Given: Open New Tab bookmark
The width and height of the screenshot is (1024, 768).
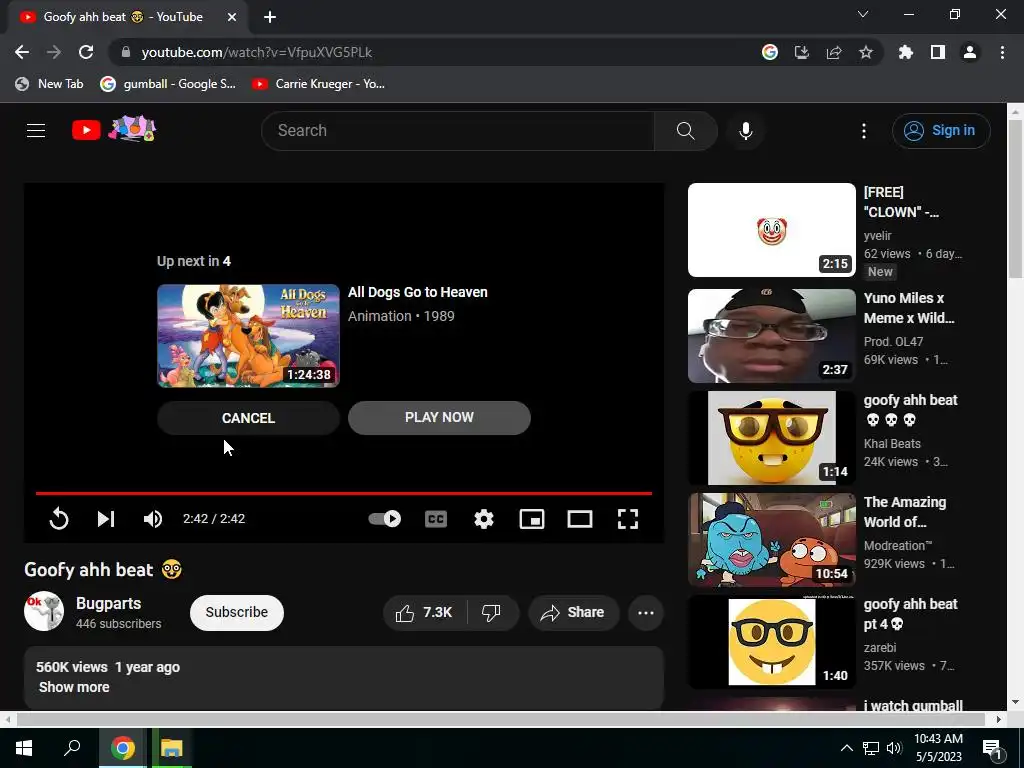Looking at the screenshot, I should 50,84.
